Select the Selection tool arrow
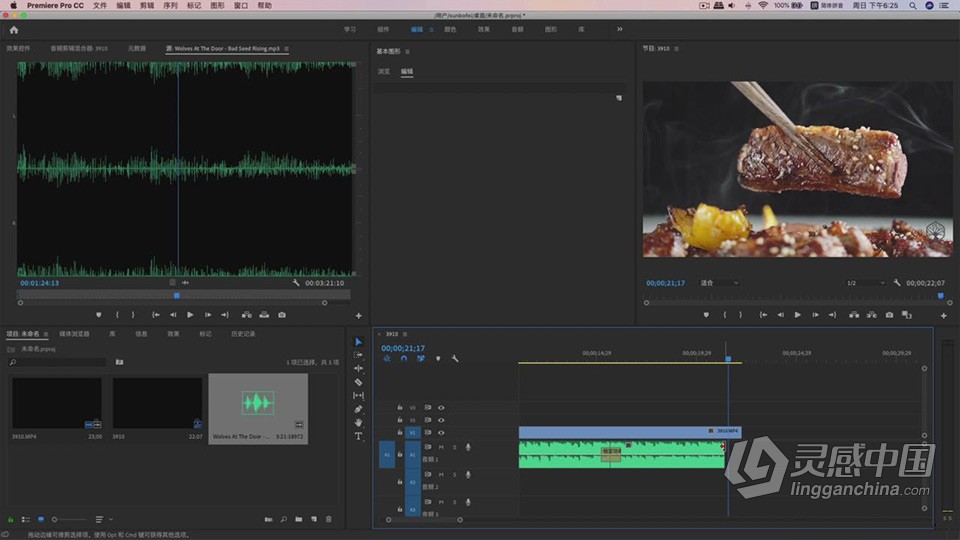The width and height of the screenshot is (960, 540). pos(358,342)
